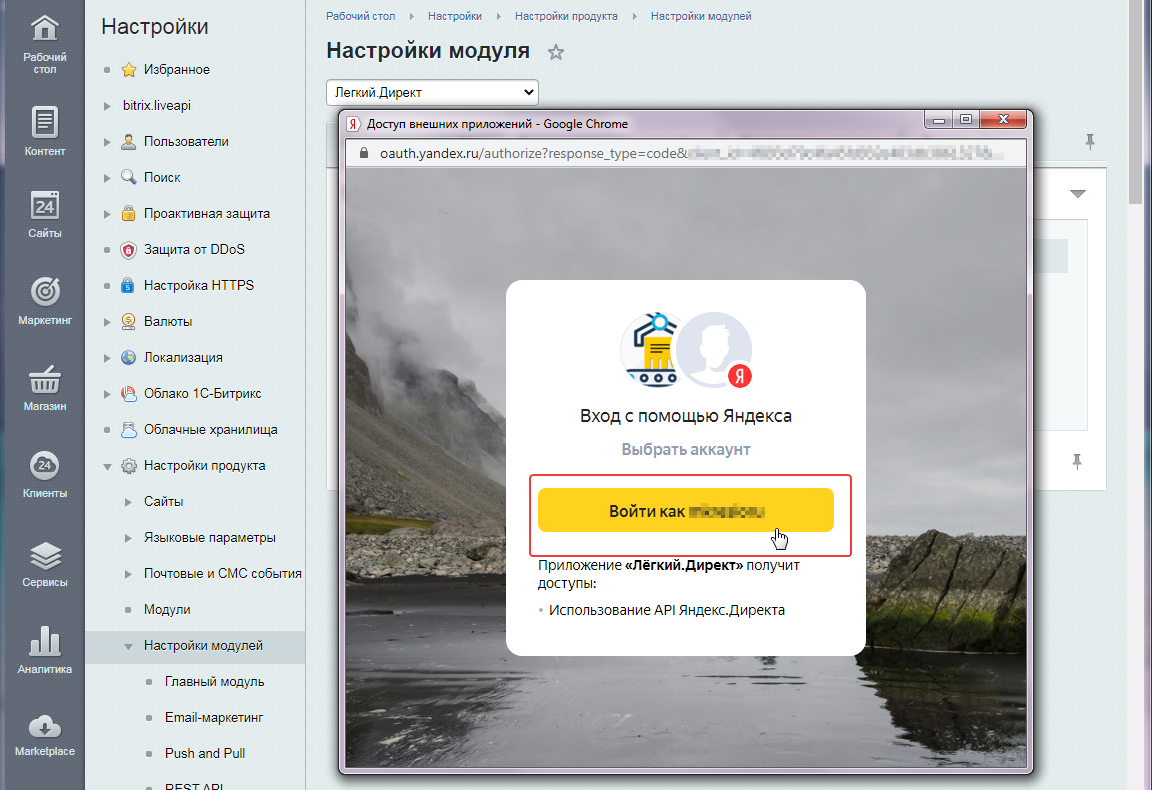Click the Поиск magnifier icon

129,177
